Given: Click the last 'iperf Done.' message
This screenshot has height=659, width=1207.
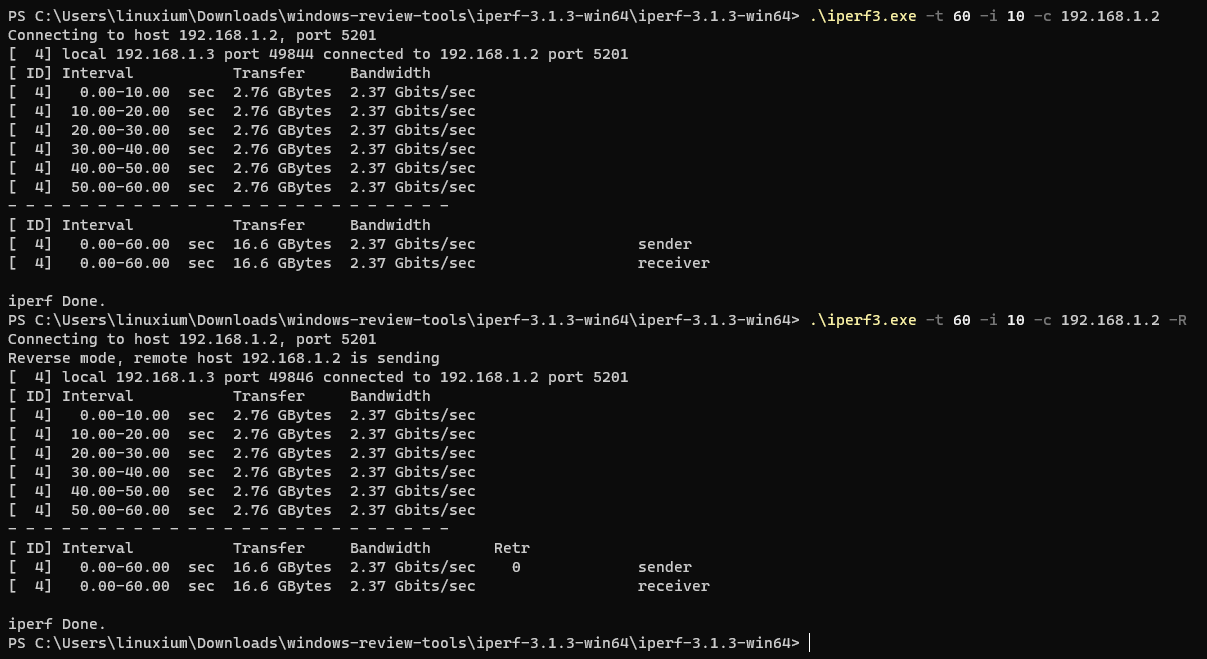Looking at the screenshot, I should (x=57, y=624).
